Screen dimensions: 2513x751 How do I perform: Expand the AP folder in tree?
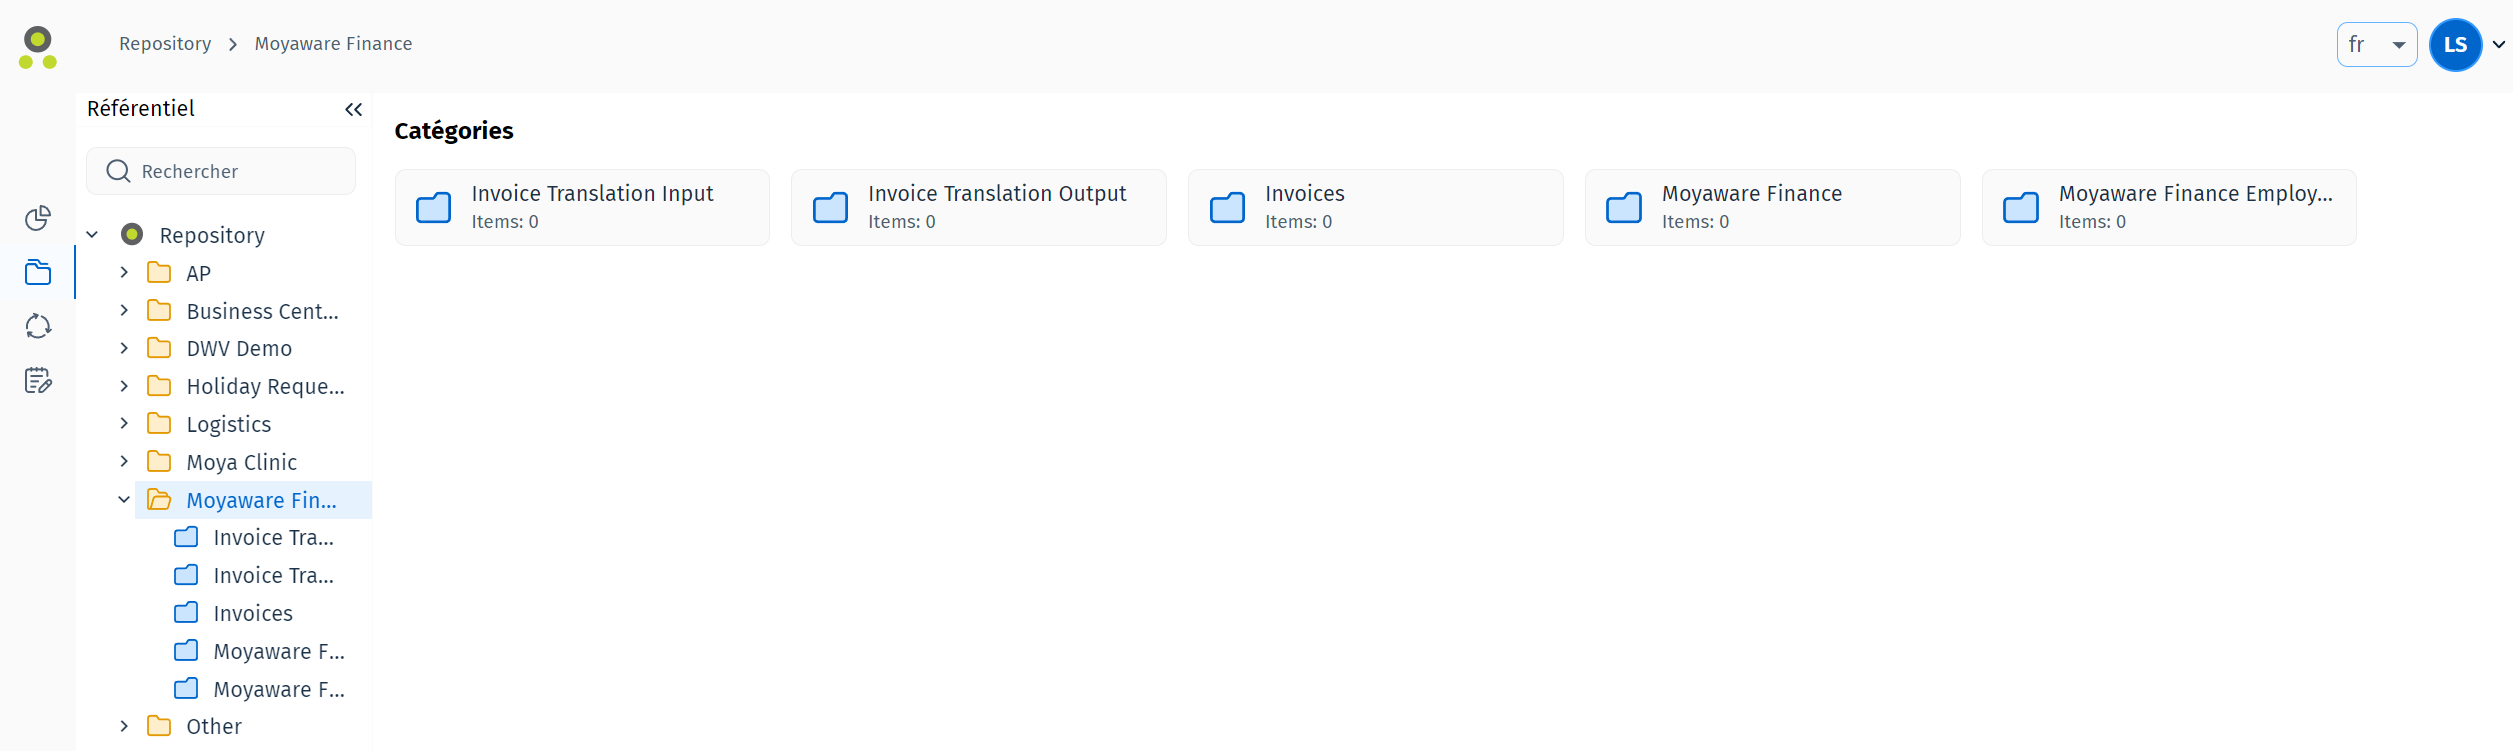click(124, 273)
